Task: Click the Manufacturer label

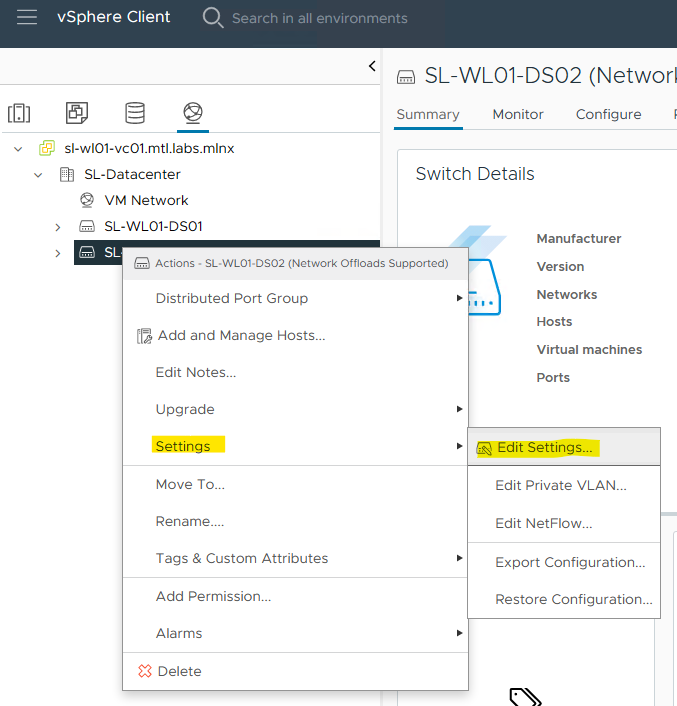Action: pos(579,239)
